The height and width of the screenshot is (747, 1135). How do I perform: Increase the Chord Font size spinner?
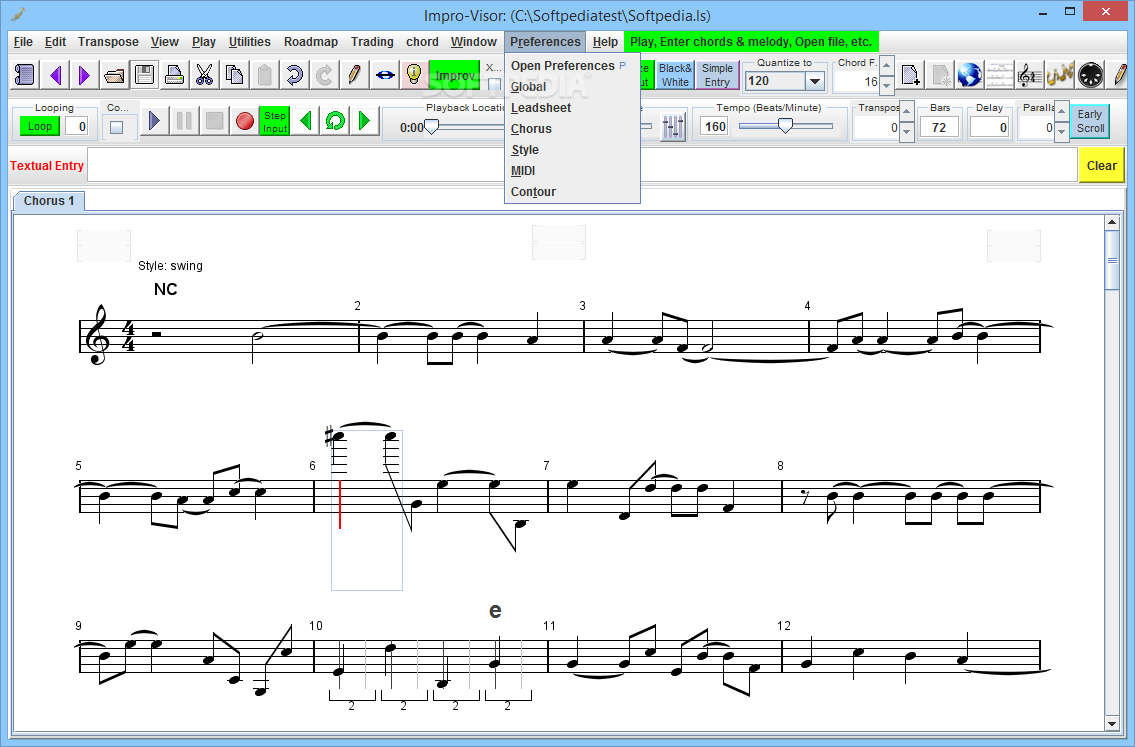(887, 67)
